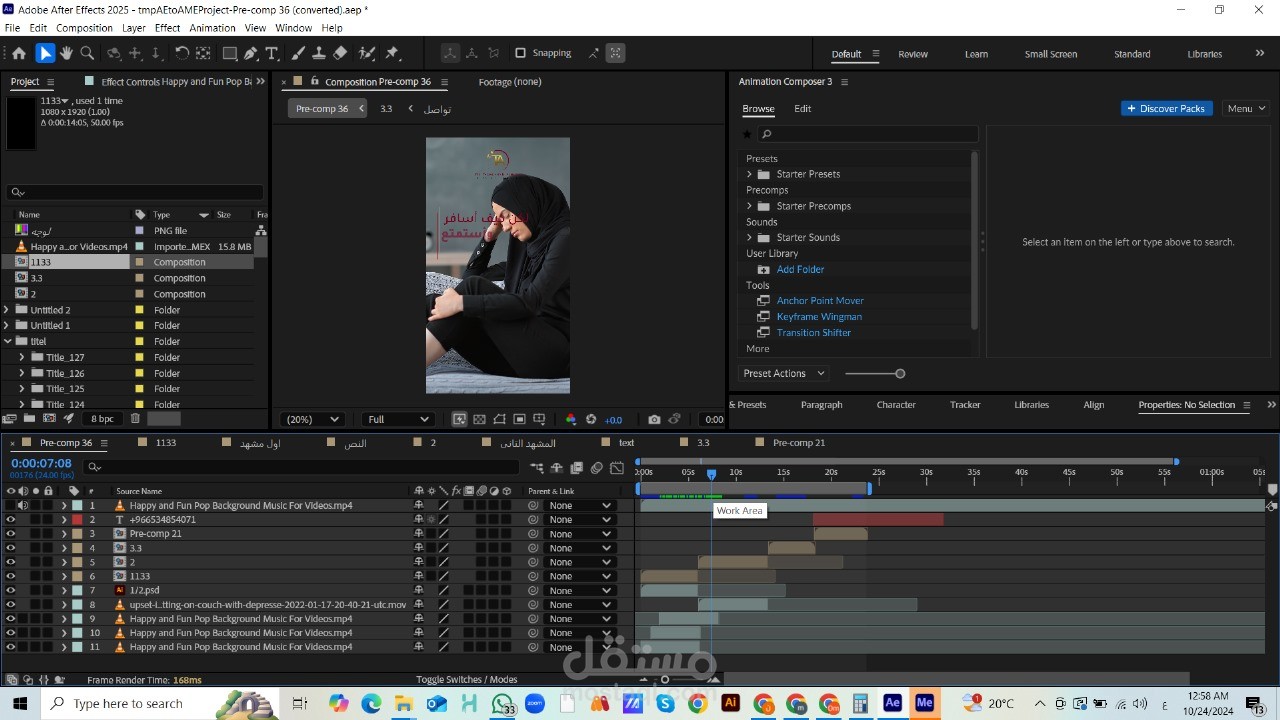Hide the 1/2.psd layer
Screen dimensions: 1280x720
pos(11,590)
